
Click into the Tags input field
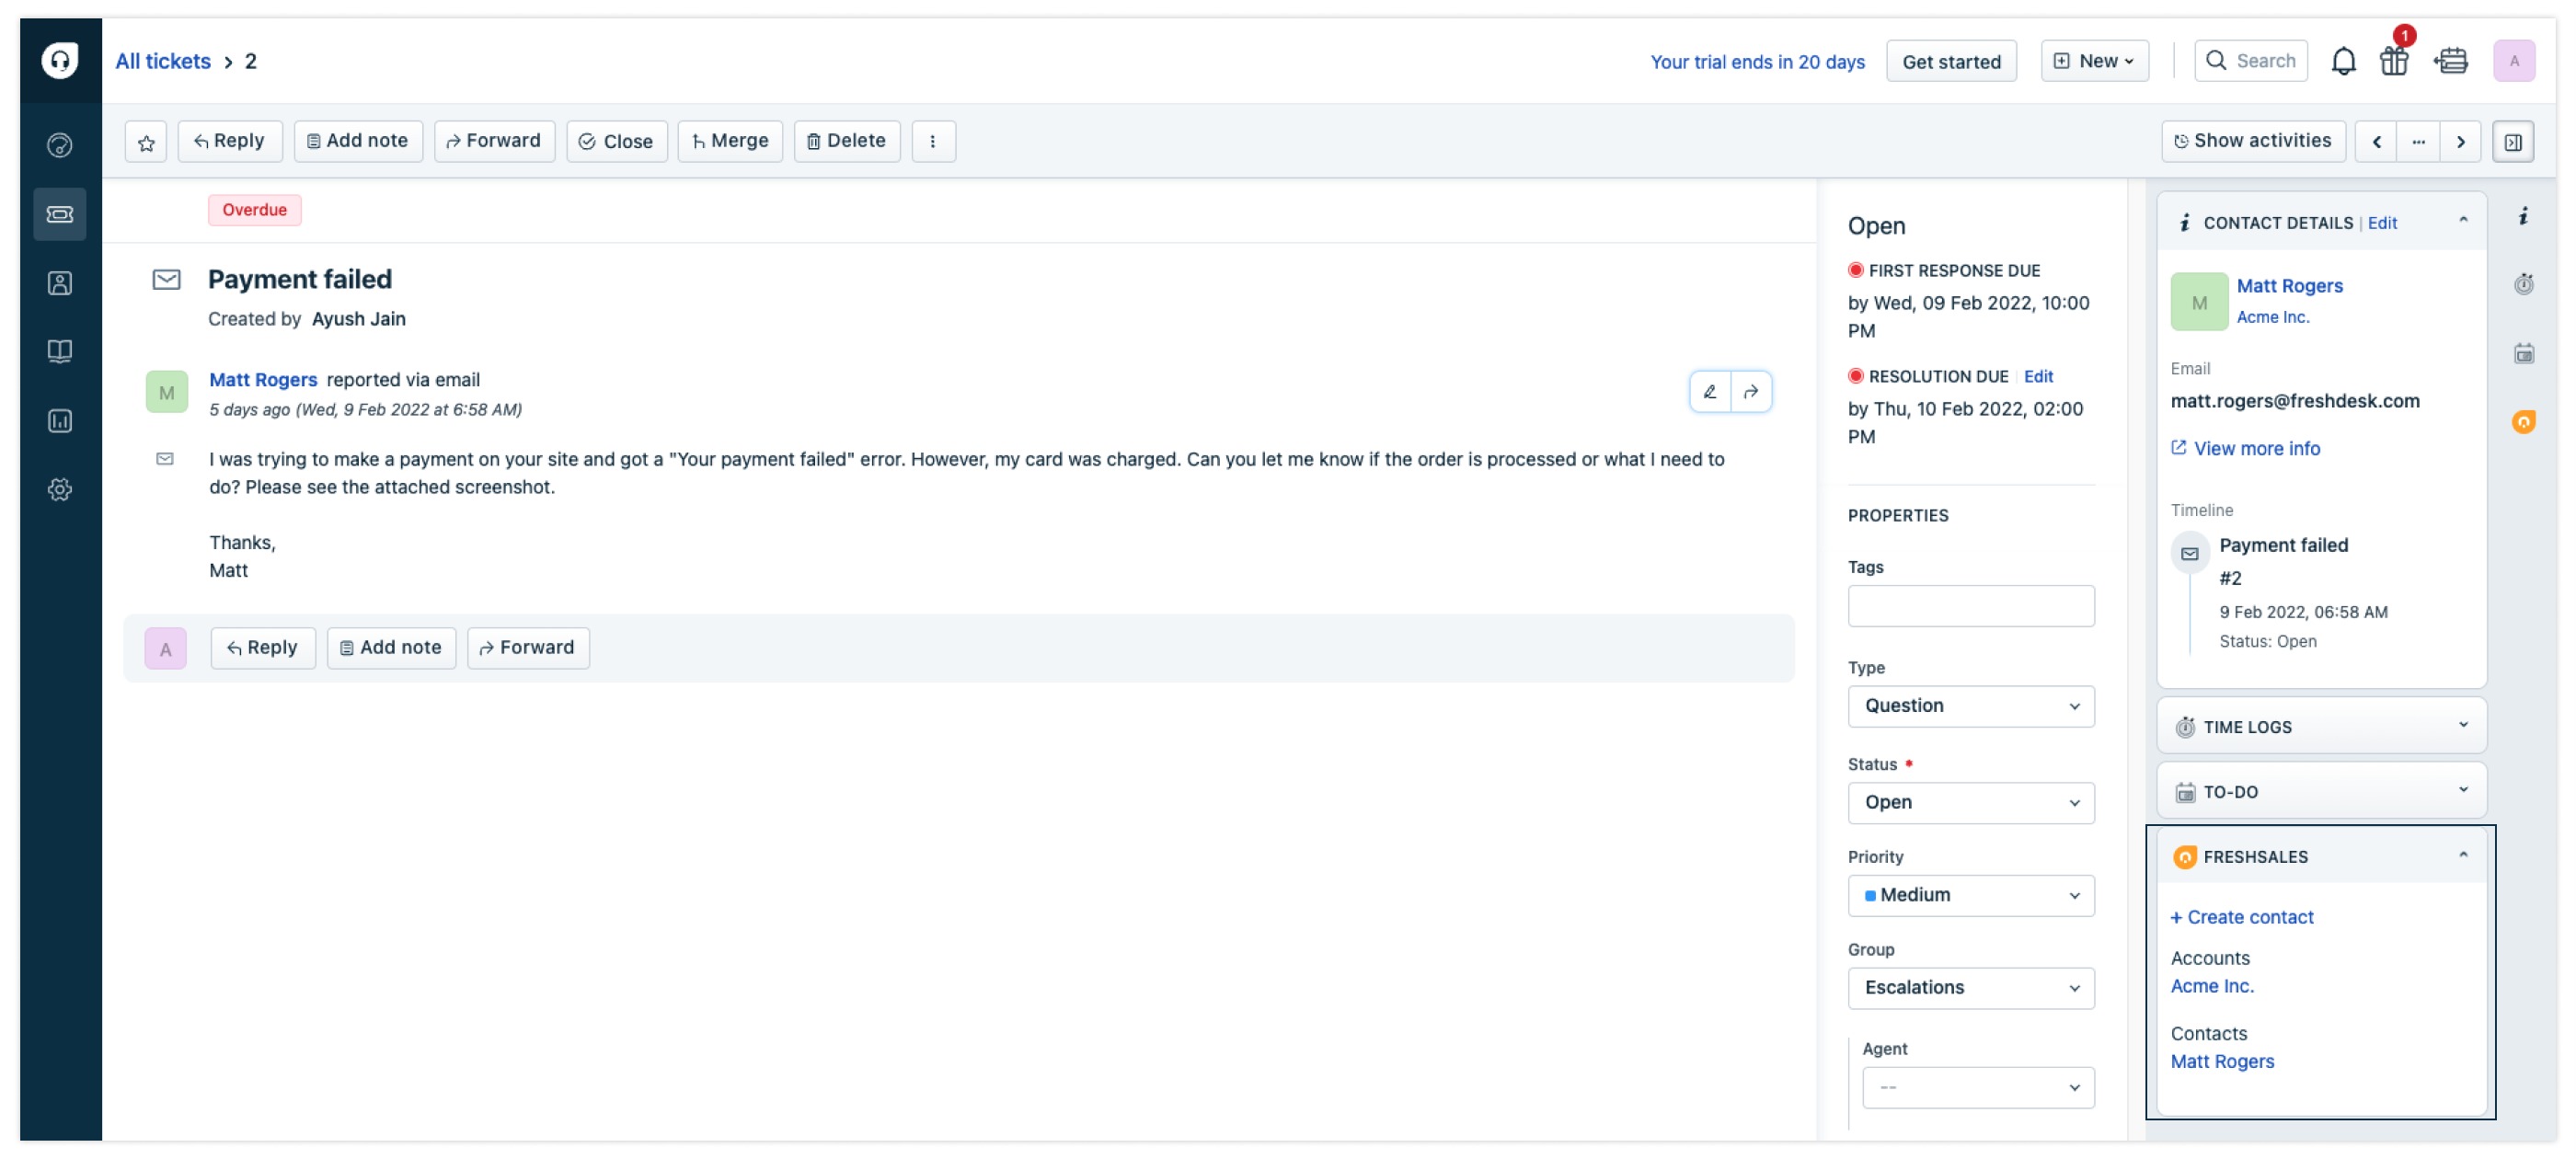click(1970, 606)
